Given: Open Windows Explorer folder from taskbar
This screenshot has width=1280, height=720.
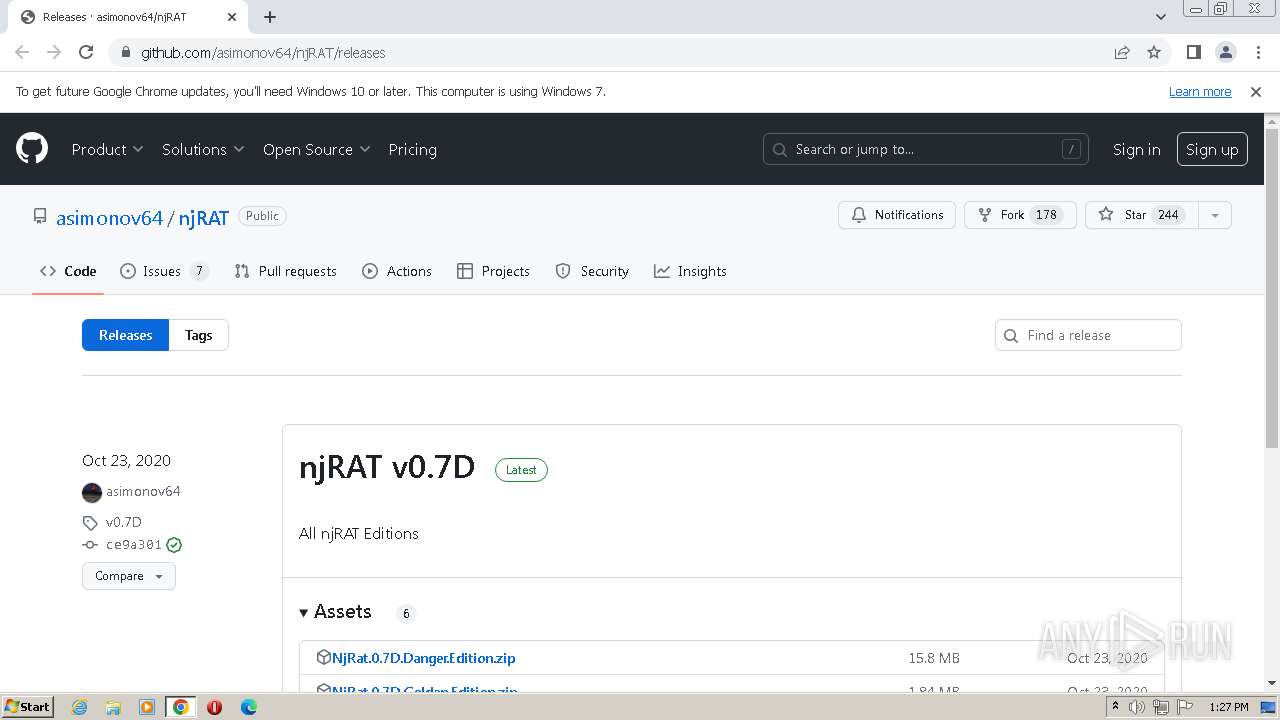Looking at the screenshot, I should (x=113, y=707).
